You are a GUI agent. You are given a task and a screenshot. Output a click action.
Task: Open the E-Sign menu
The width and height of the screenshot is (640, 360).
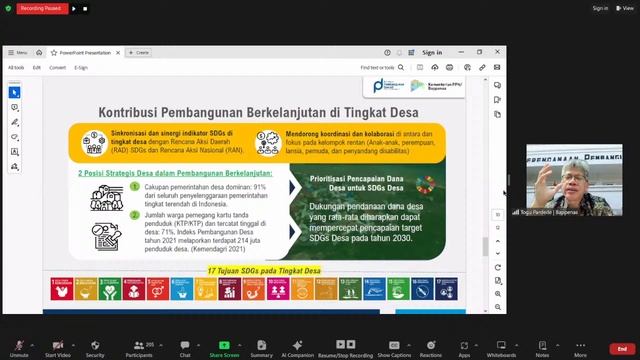pyautogui.click(x=81, y=68)
